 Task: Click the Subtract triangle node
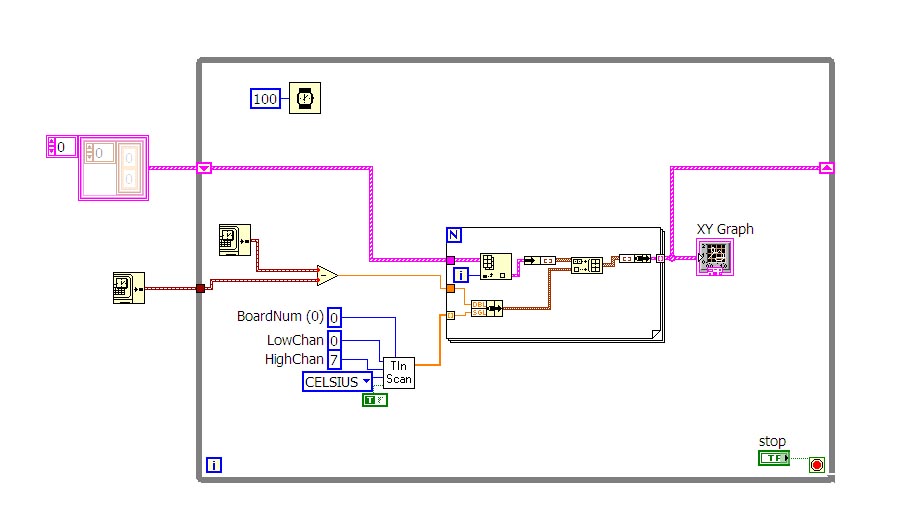[x=327, y=275]
